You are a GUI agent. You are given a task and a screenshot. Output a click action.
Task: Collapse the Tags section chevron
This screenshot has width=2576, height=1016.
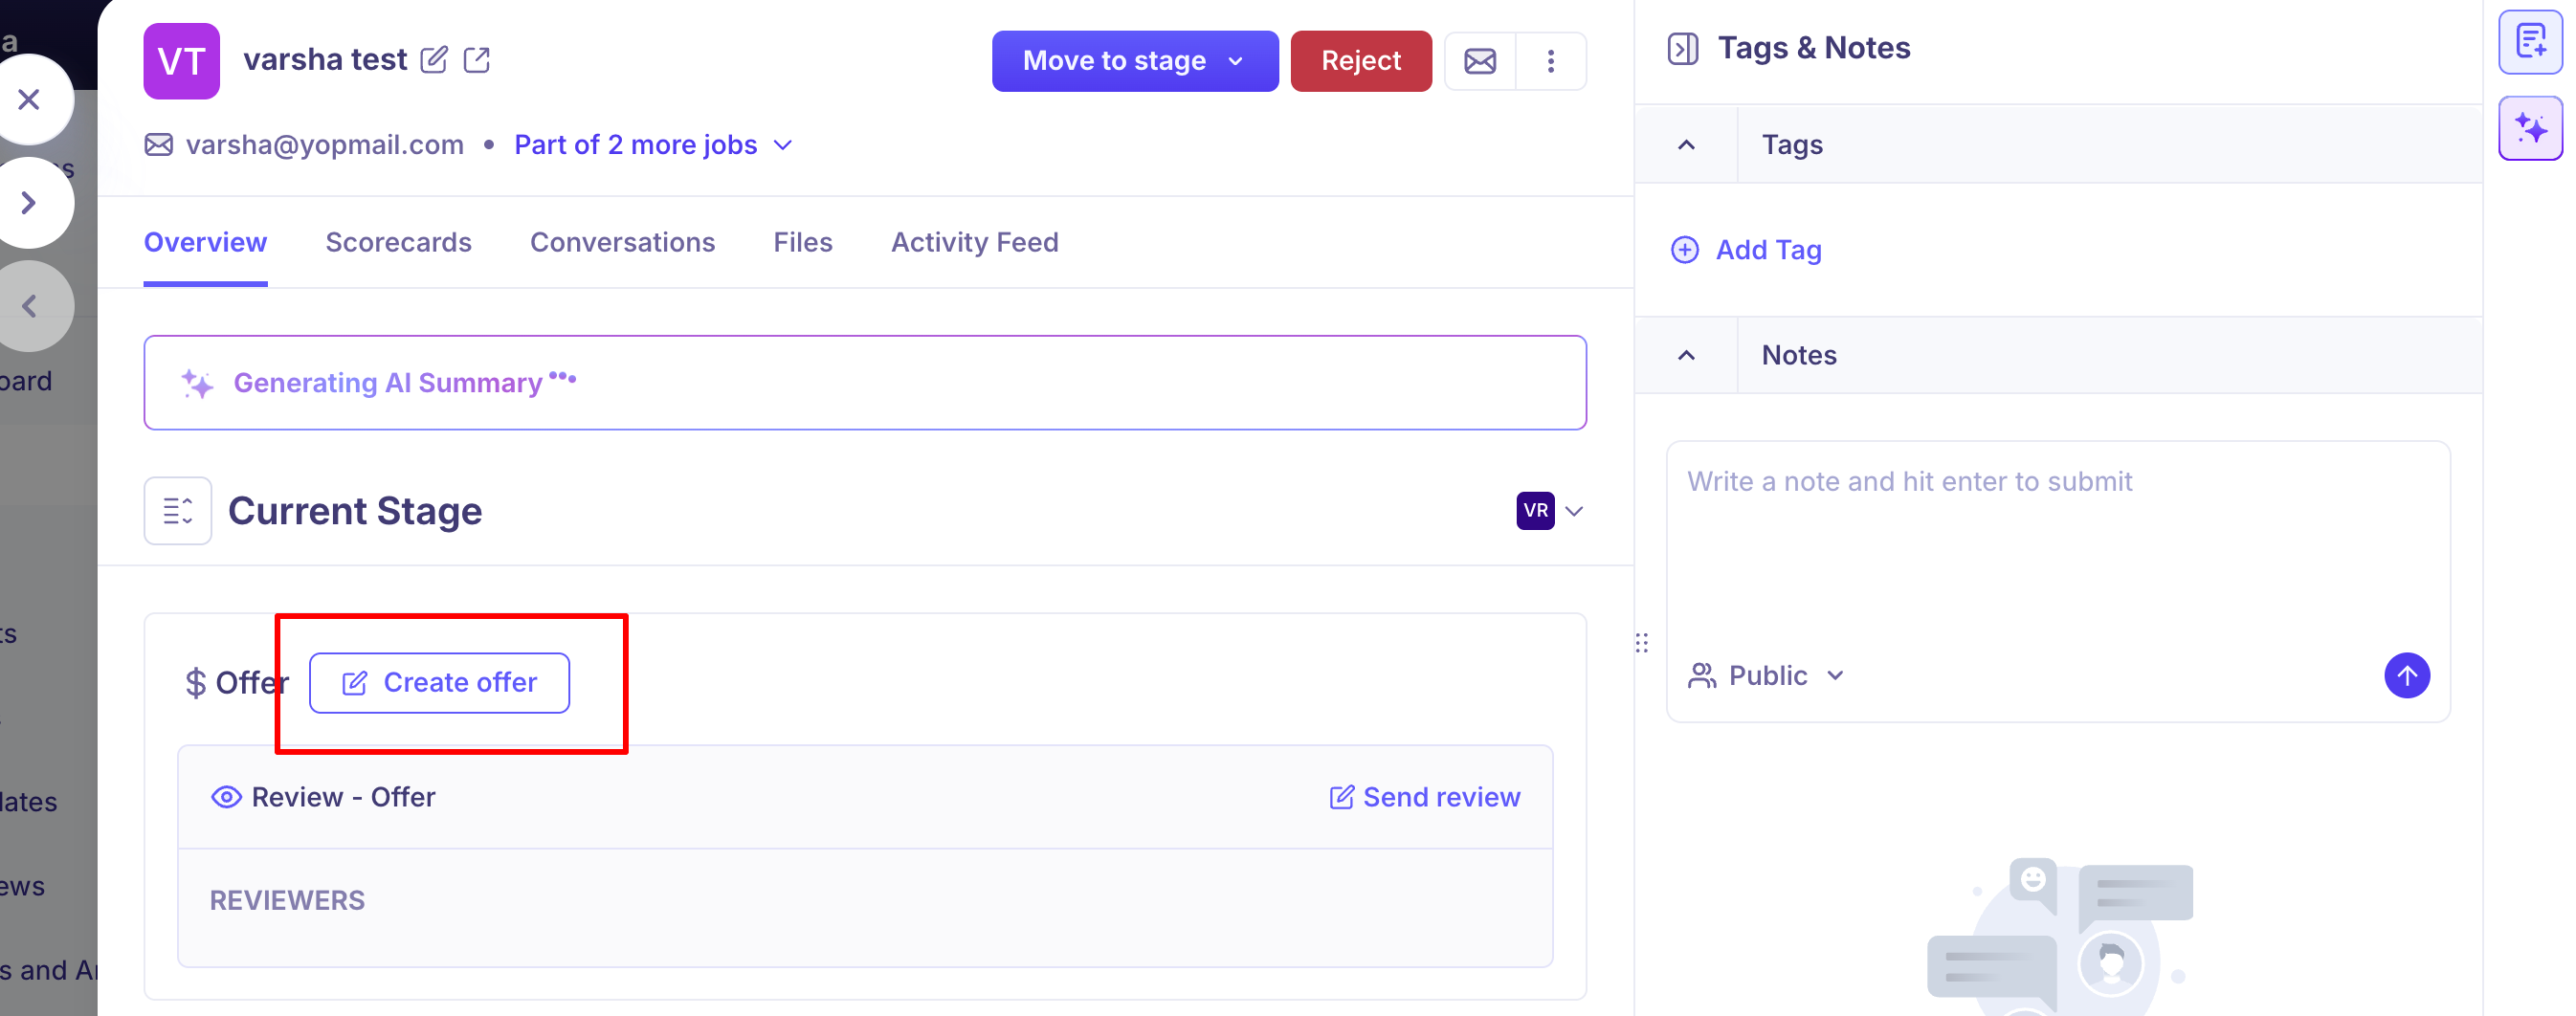tap(1686, 145)
